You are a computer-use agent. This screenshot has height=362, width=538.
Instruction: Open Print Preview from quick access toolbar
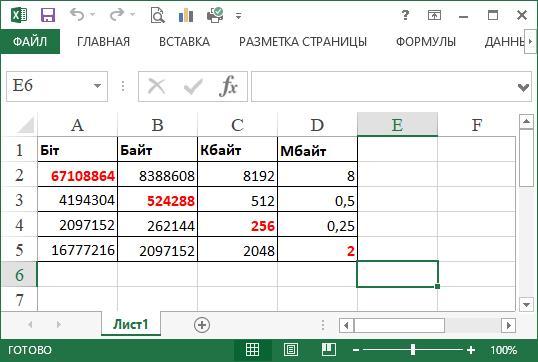click(x=157, y=15)
